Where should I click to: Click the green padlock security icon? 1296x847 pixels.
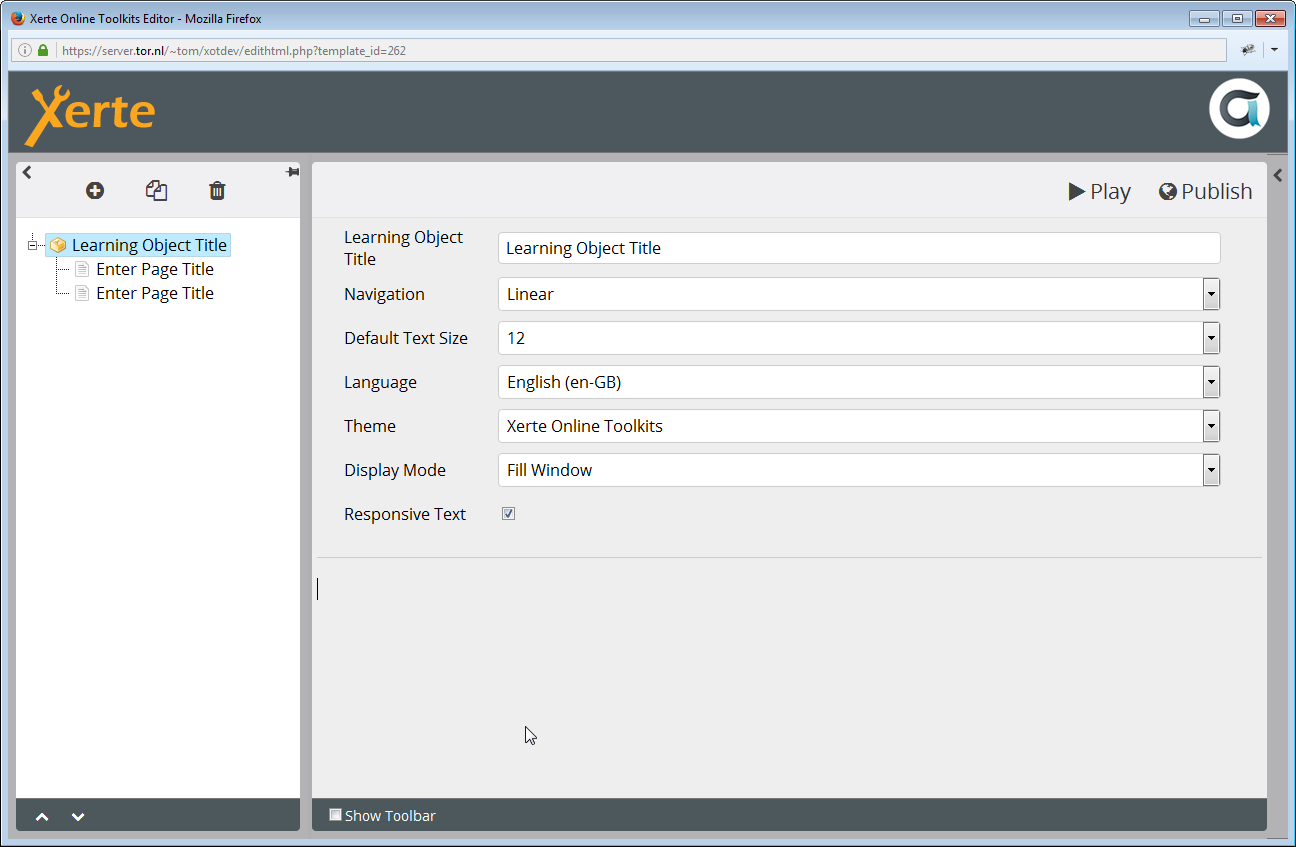pos(43,50)
